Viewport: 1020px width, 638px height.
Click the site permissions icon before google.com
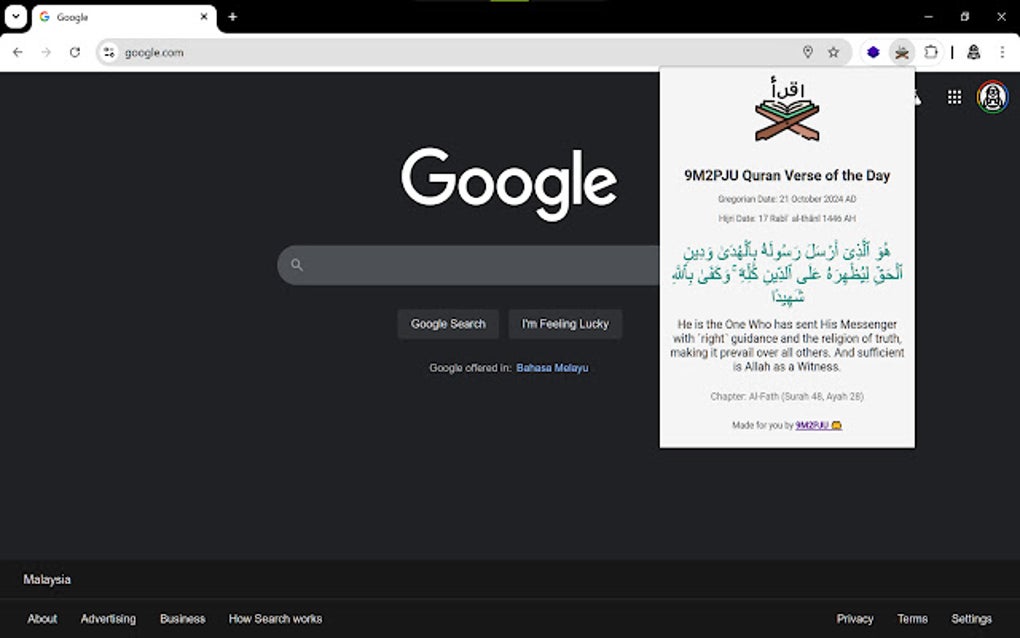click(x=108, y=52)
